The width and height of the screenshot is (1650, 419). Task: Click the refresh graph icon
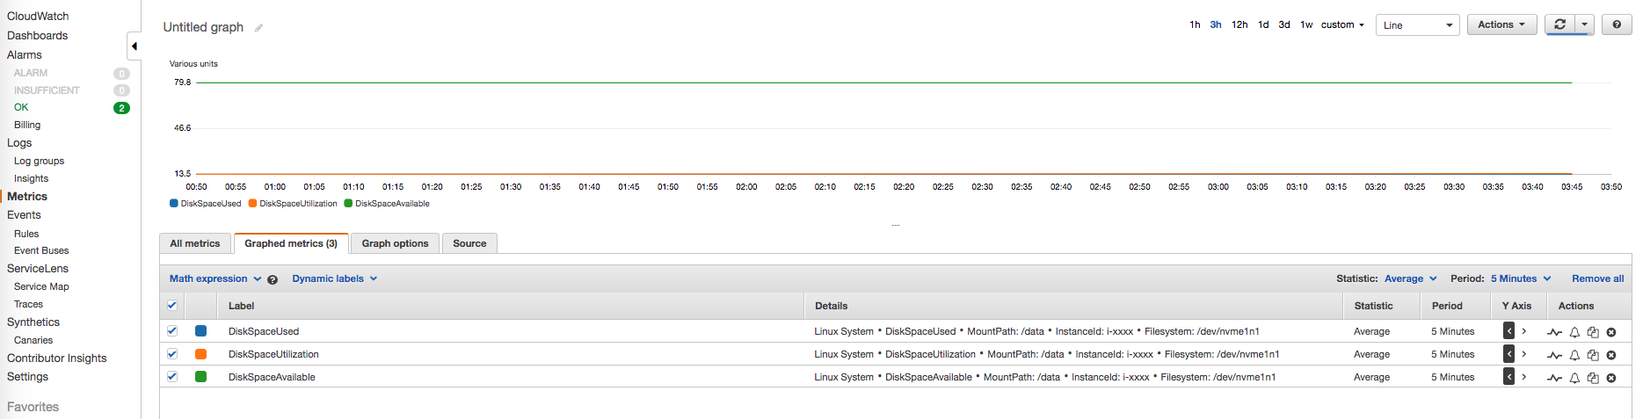coord(1559,25)
